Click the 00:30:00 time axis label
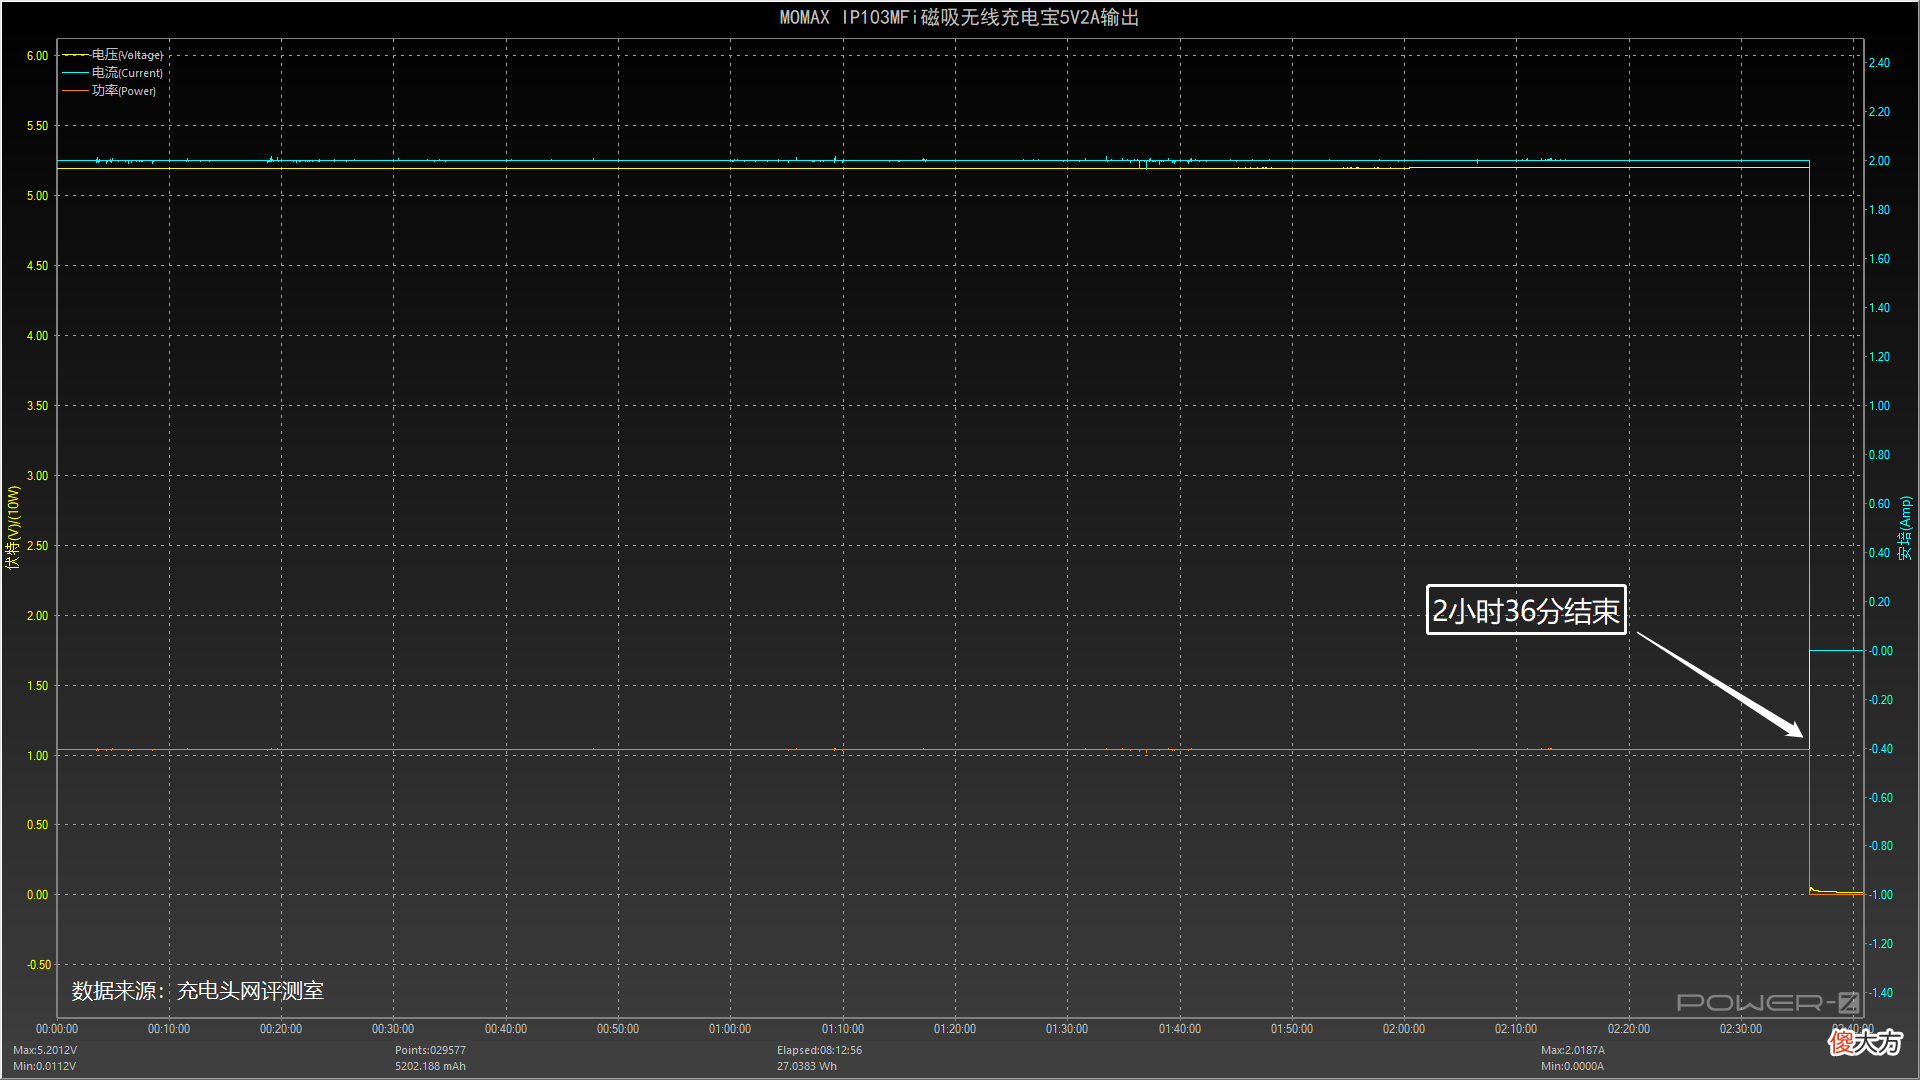 click(x=393, y=1029)
